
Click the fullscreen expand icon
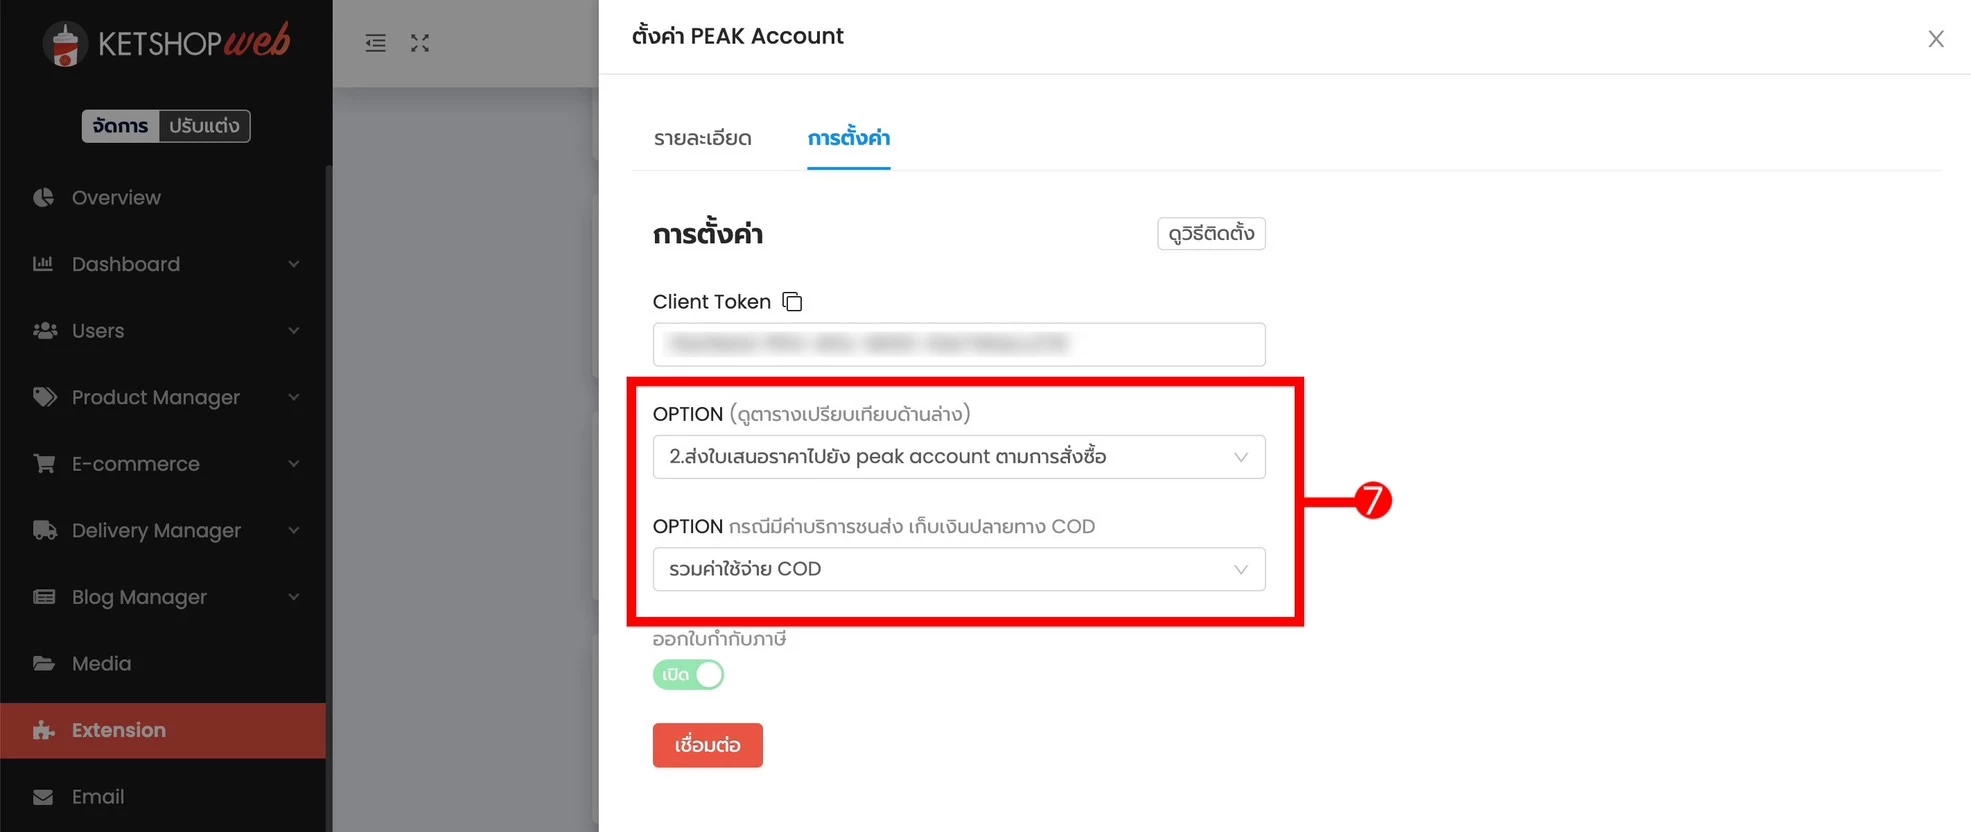(x=420, y=43)
